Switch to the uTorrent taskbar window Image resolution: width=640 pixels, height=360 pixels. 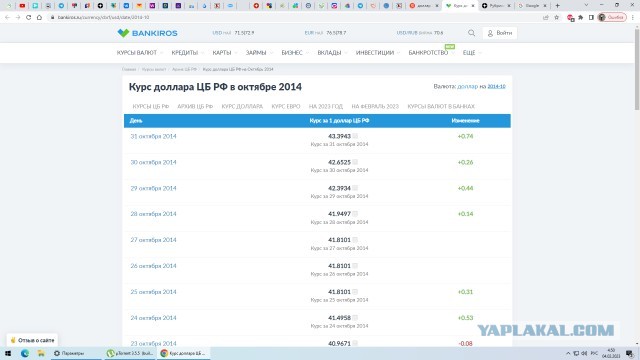point(130,353)
